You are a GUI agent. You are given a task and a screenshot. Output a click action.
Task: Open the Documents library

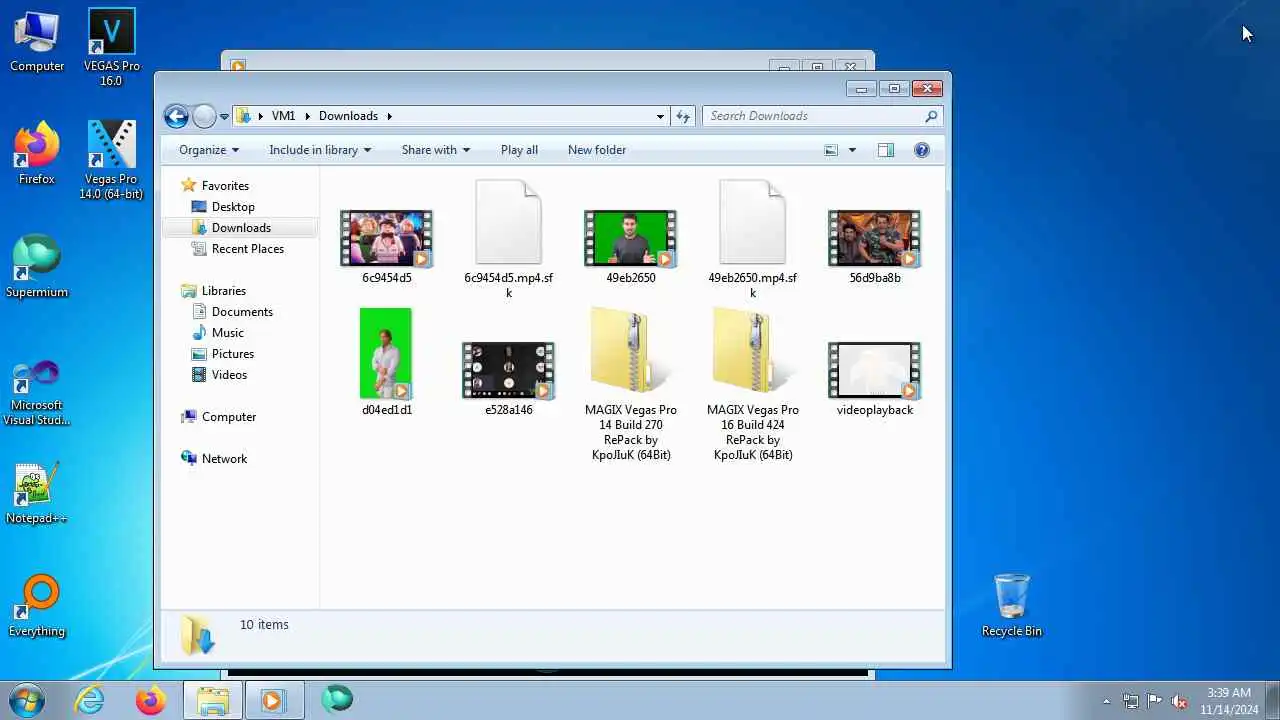pos(242,312)
